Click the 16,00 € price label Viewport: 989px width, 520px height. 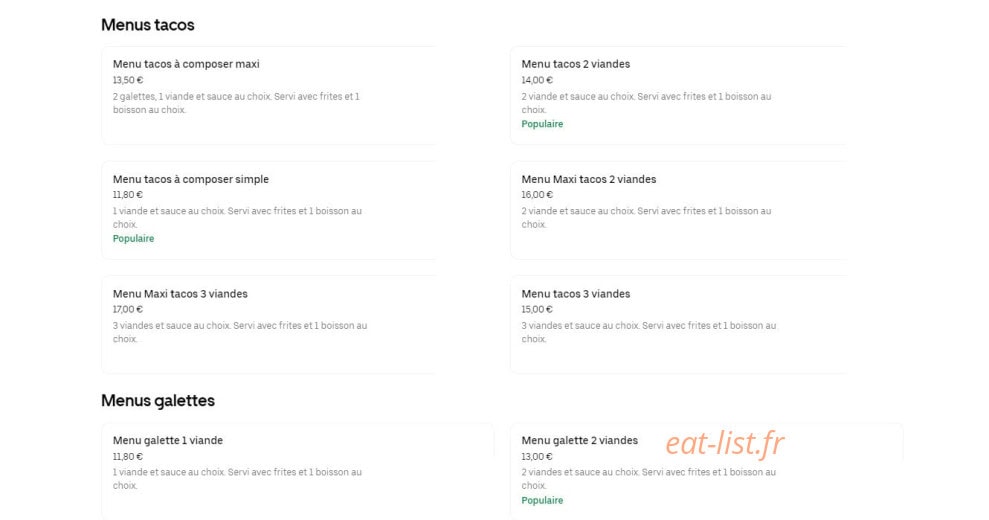pos(537,195)
